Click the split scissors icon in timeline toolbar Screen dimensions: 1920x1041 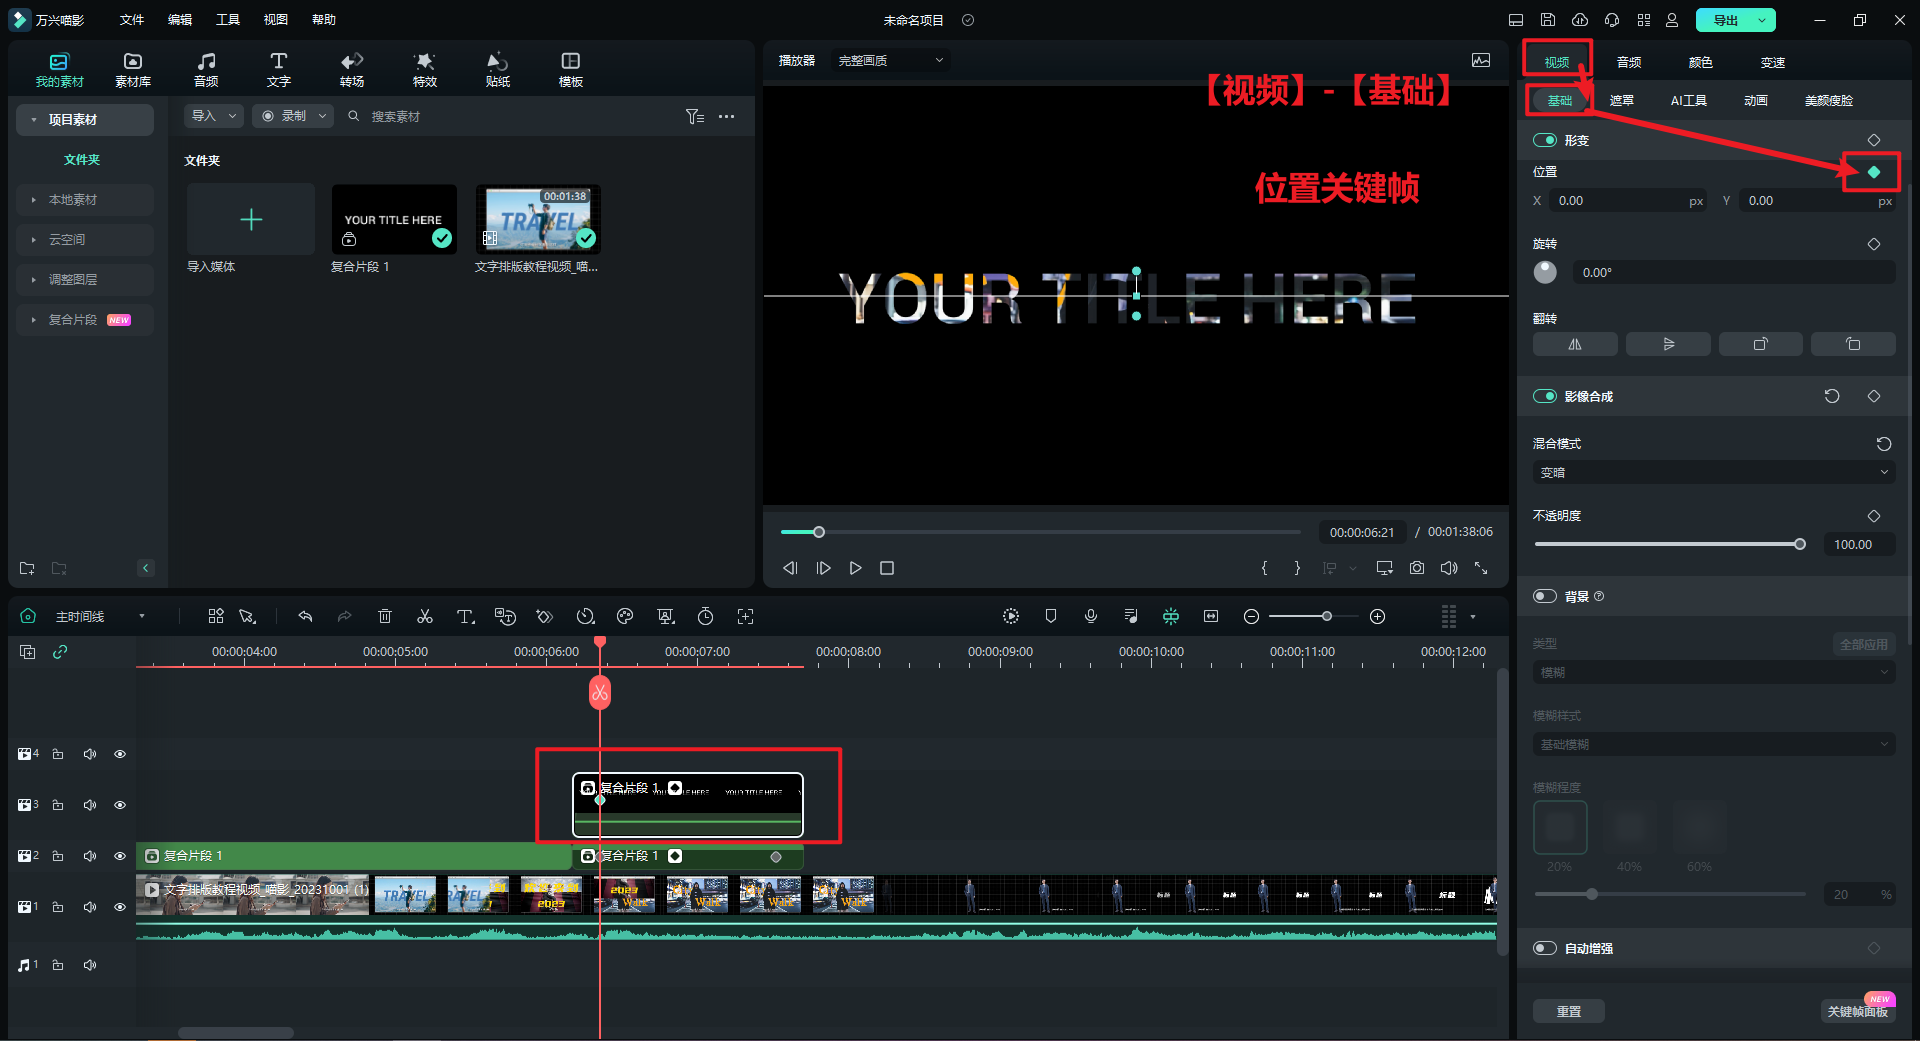pyautogui.click(x=425, y=617)
